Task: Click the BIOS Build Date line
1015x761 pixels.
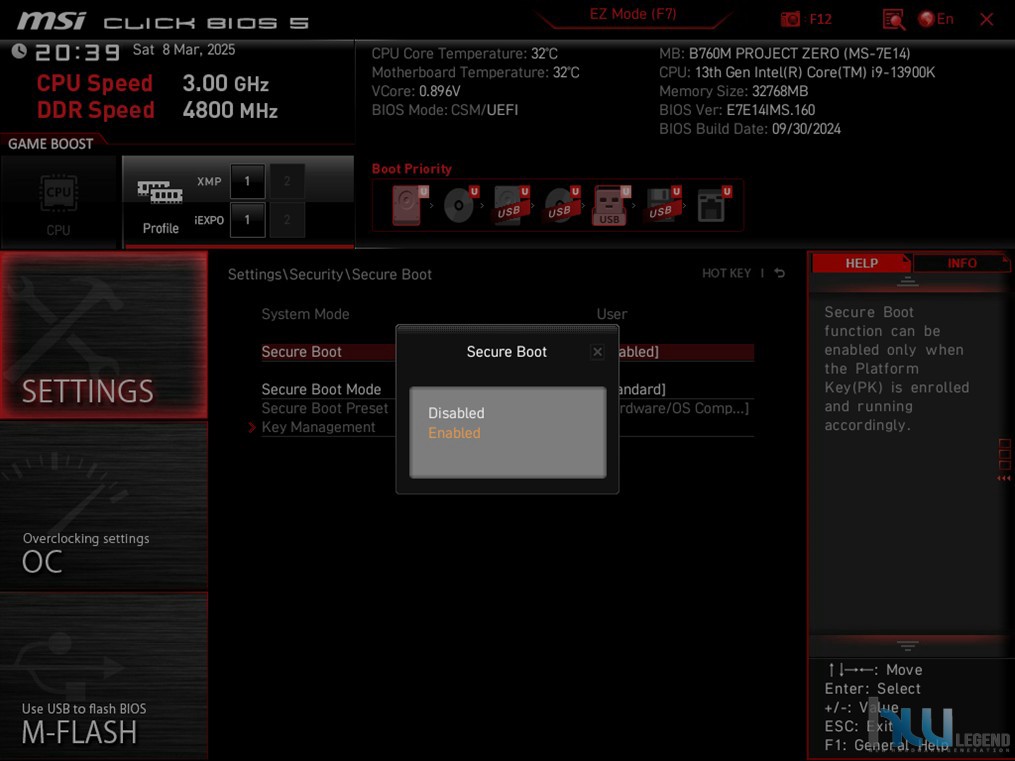Action: pyautogui.click(x=750, y=129)
